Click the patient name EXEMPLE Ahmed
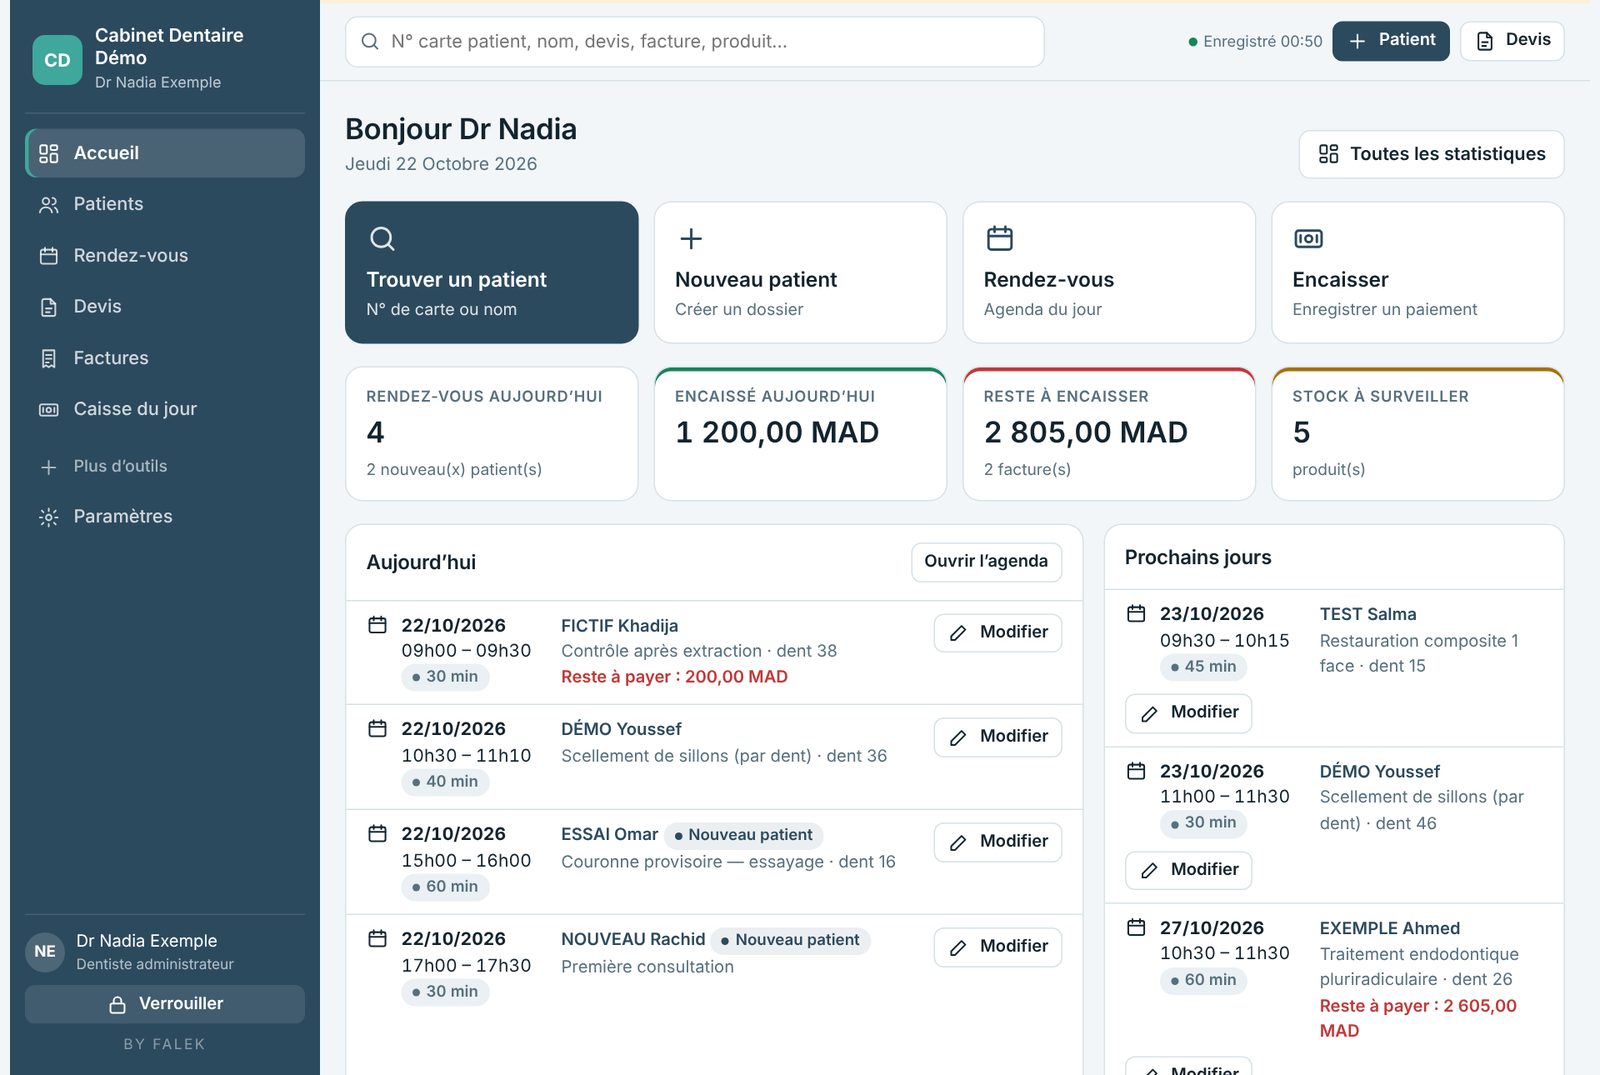Image resolution: width=1600 pixels, height=1075 pixels. tap(1390, 928)
